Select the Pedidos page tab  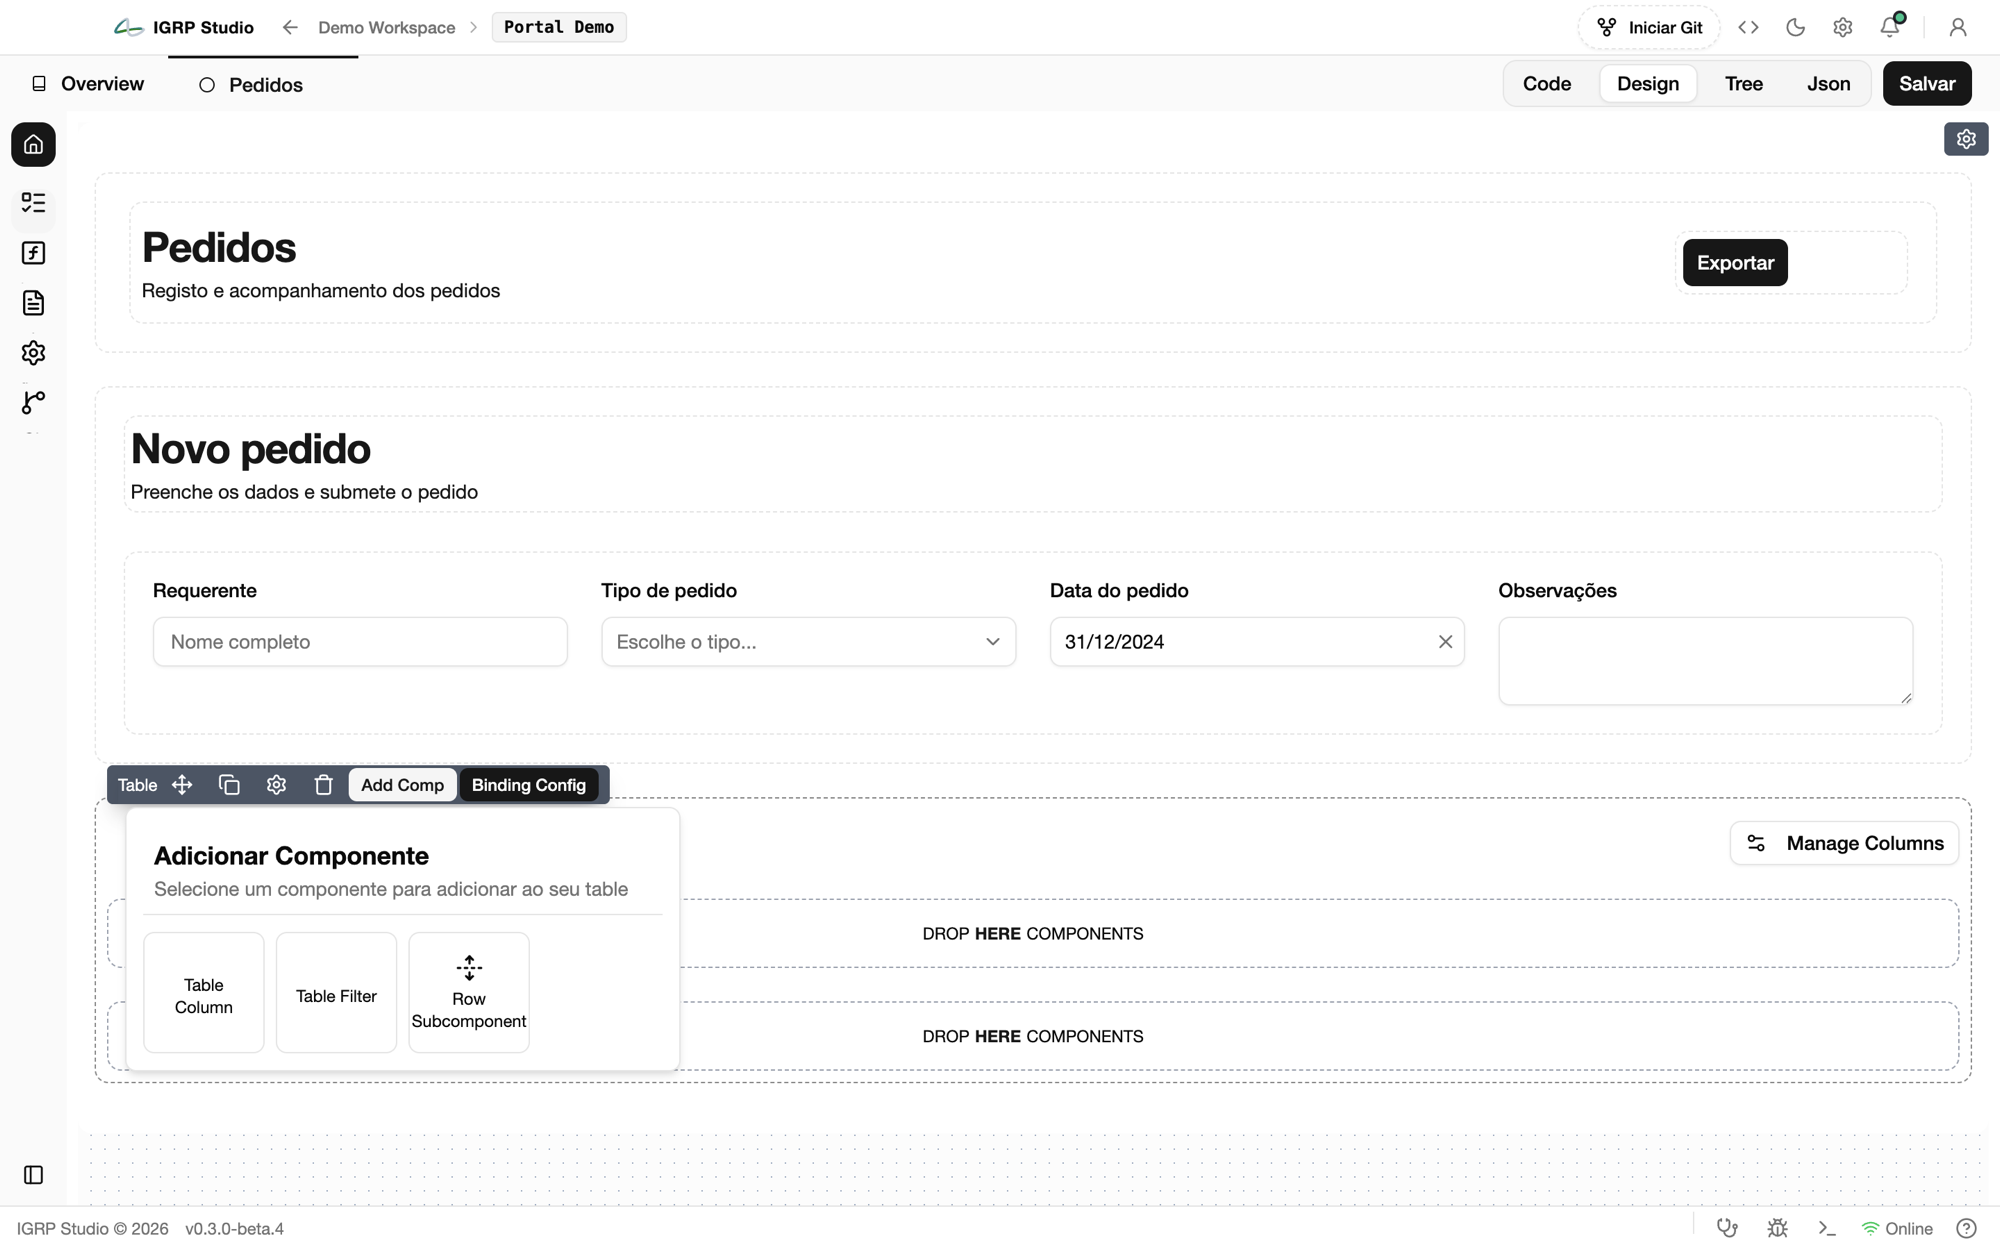click(252, 85)
